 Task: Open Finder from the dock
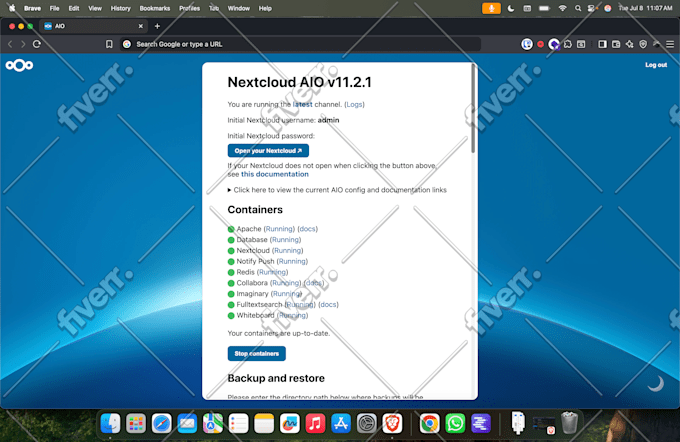click(x=111, y=423)
